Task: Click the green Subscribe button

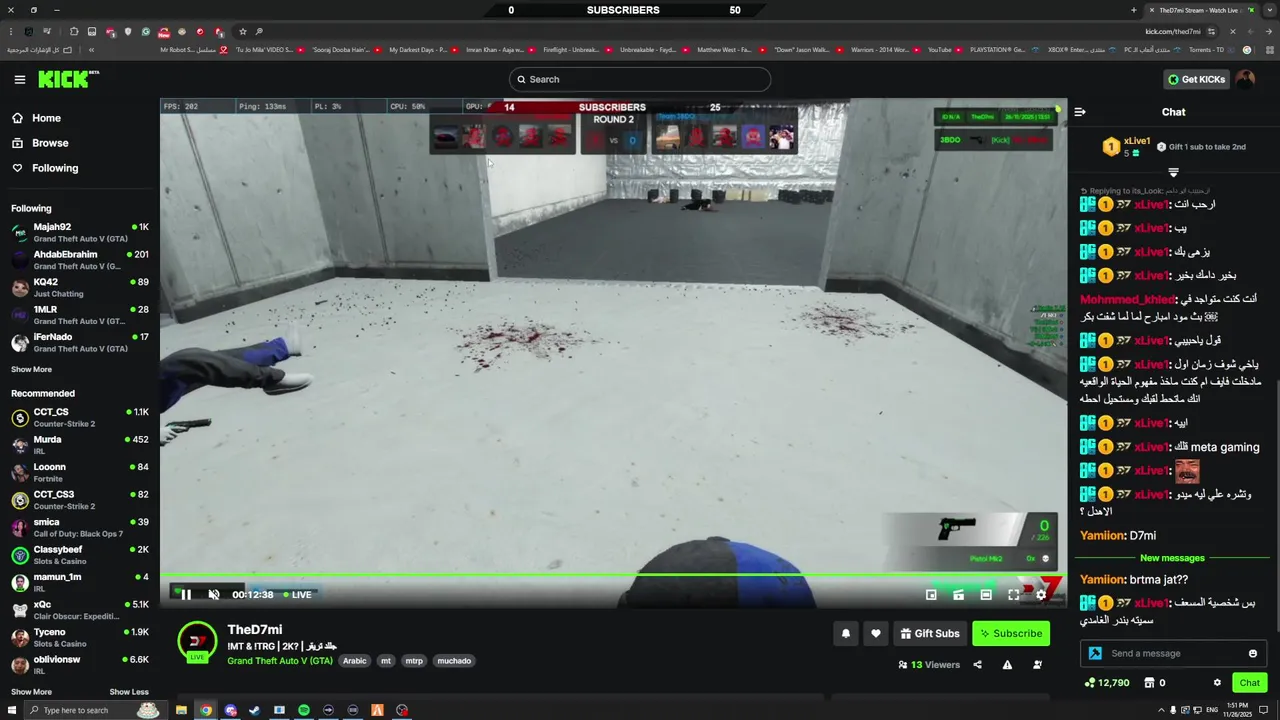Action: pos(1010,633)
